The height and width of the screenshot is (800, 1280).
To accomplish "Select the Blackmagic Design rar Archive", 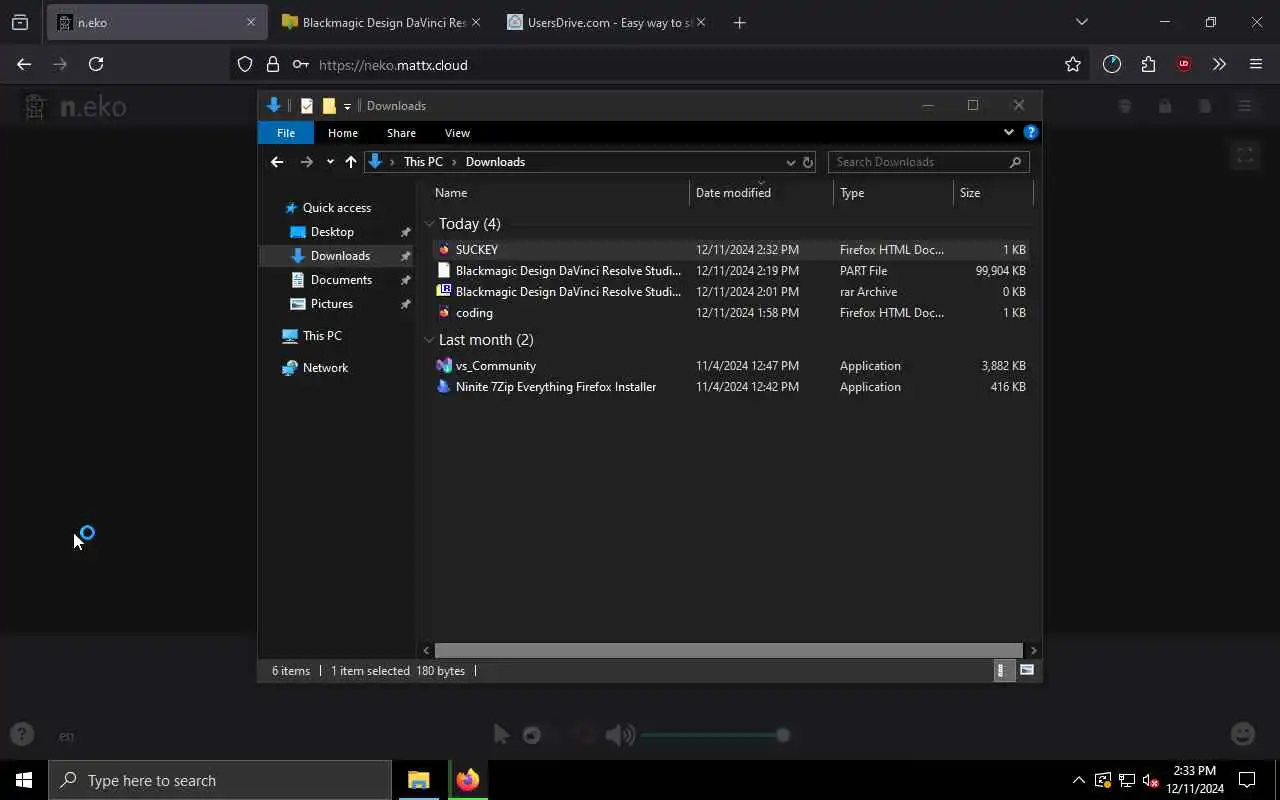I will pyautogui.click(x=731, y=292).
